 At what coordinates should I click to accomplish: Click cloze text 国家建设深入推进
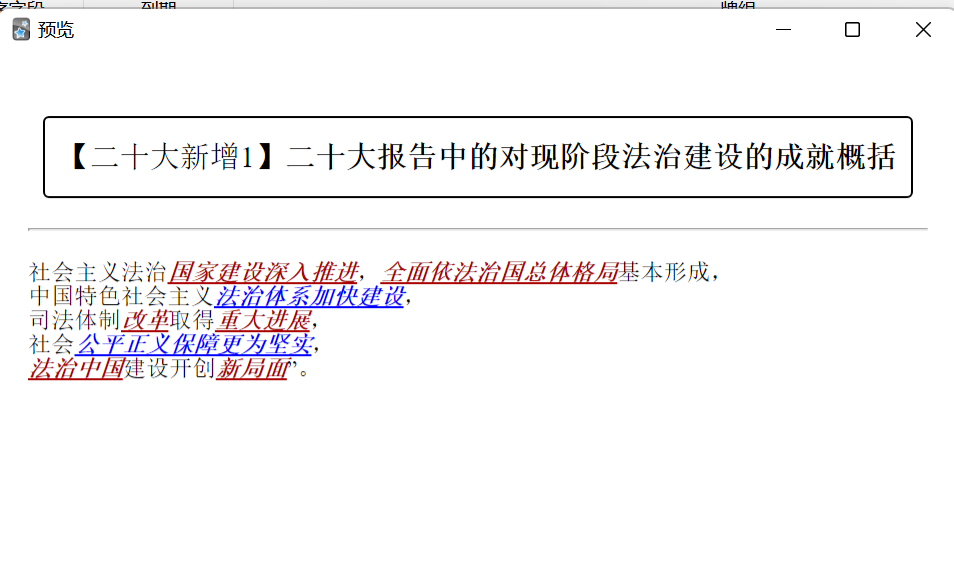pos(263,272)
